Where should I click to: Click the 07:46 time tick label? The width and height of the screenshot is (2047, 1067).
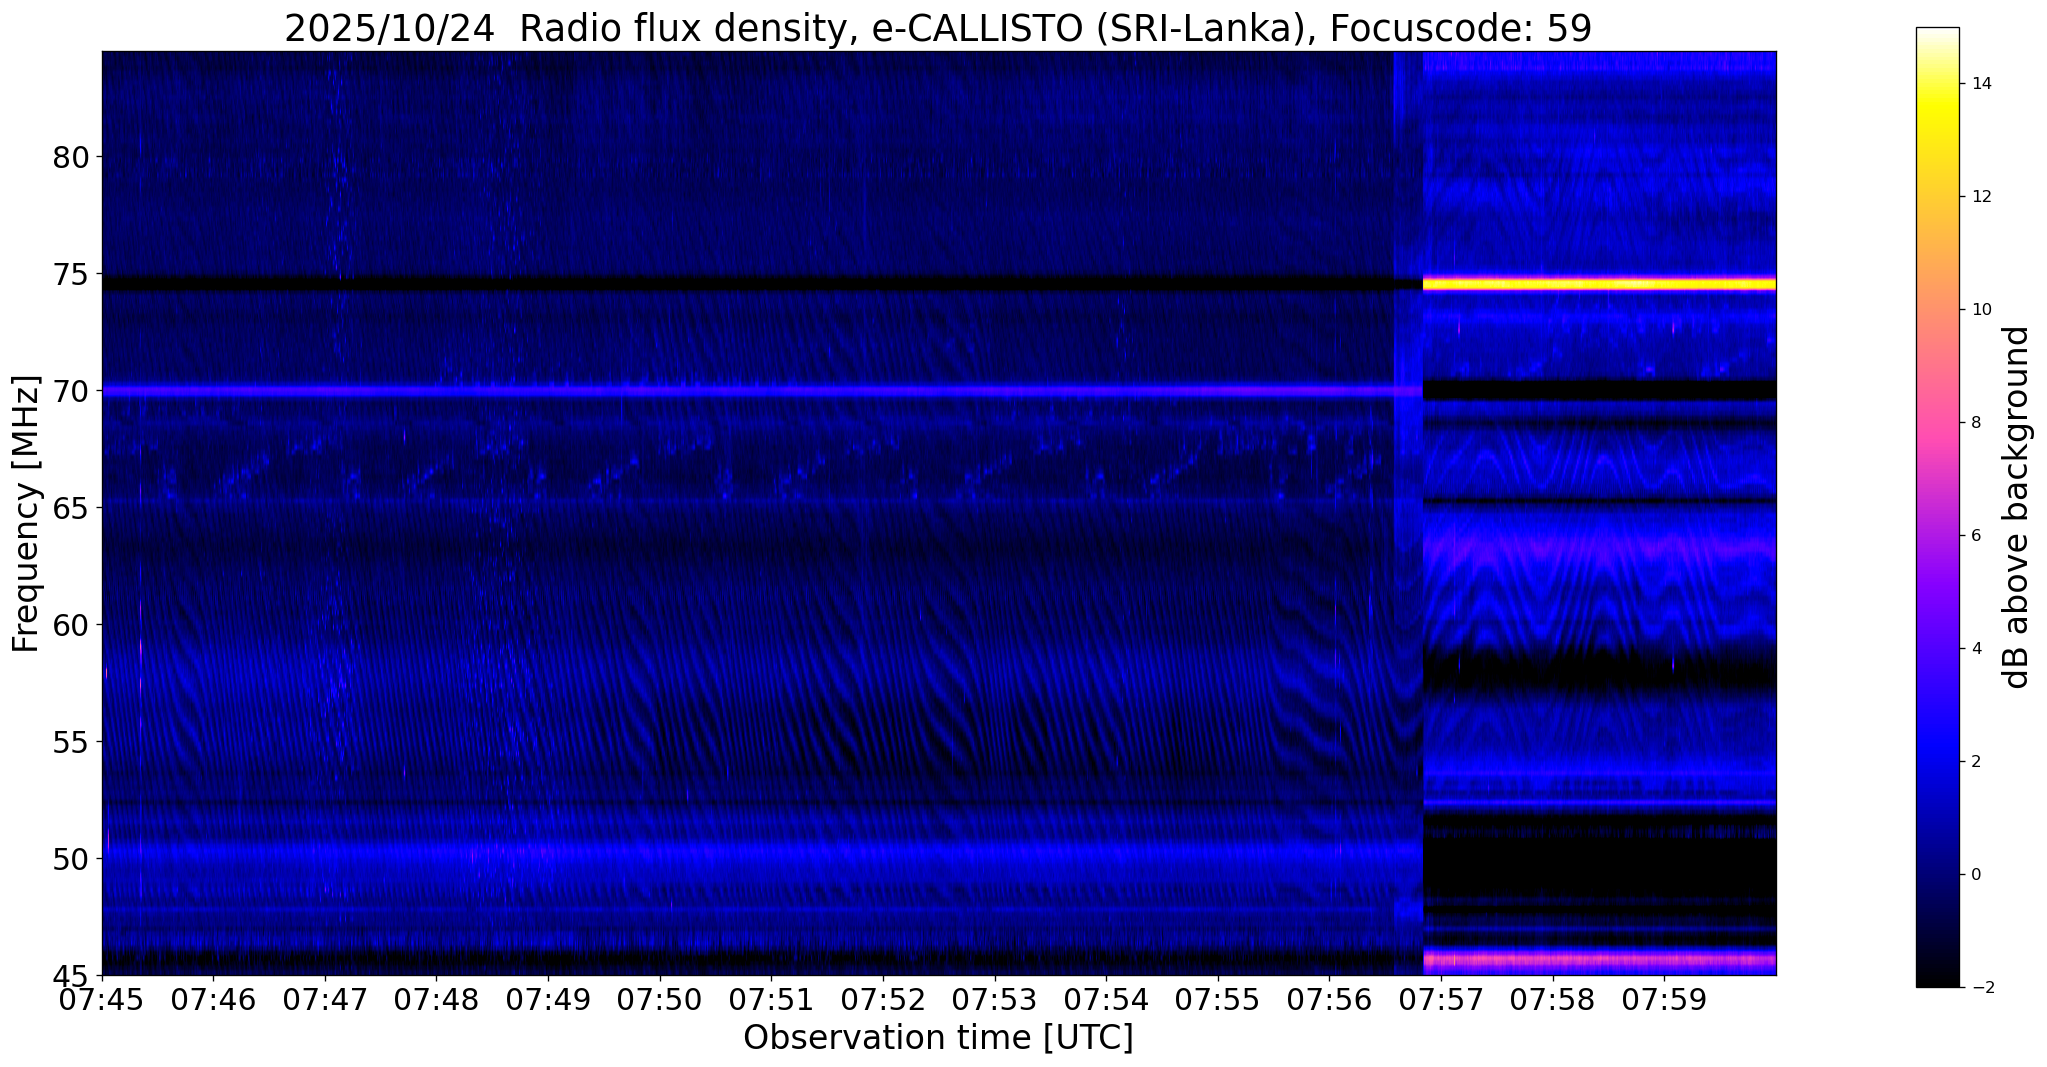pyautogui.click(x=213, y=1000)
